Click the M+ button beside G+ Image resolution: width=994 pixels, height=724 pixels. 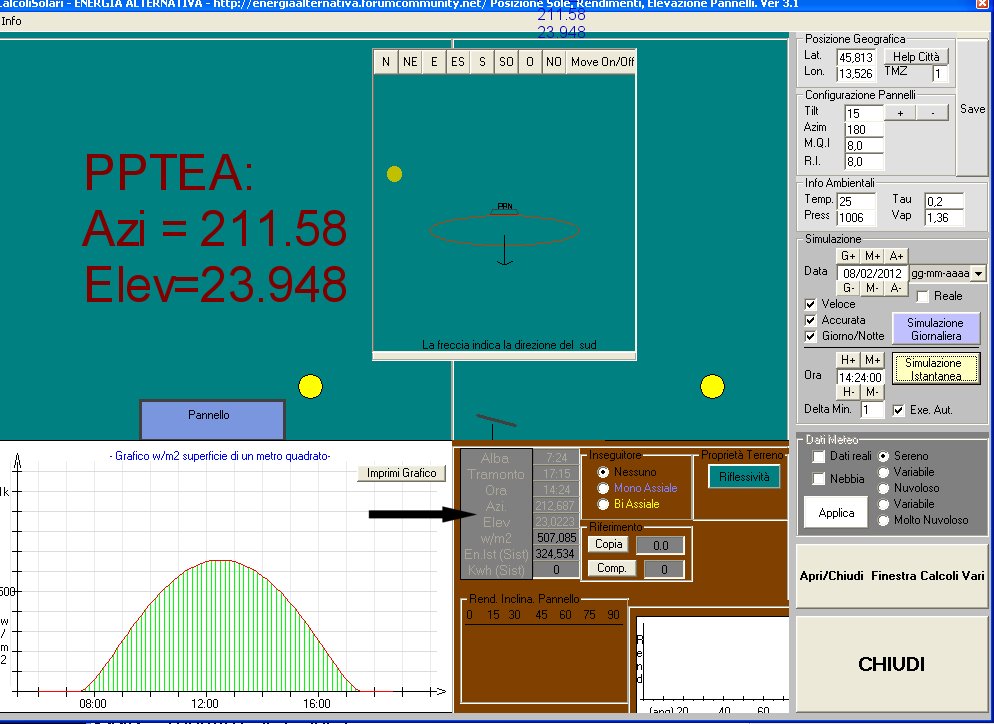click(872, 256)
